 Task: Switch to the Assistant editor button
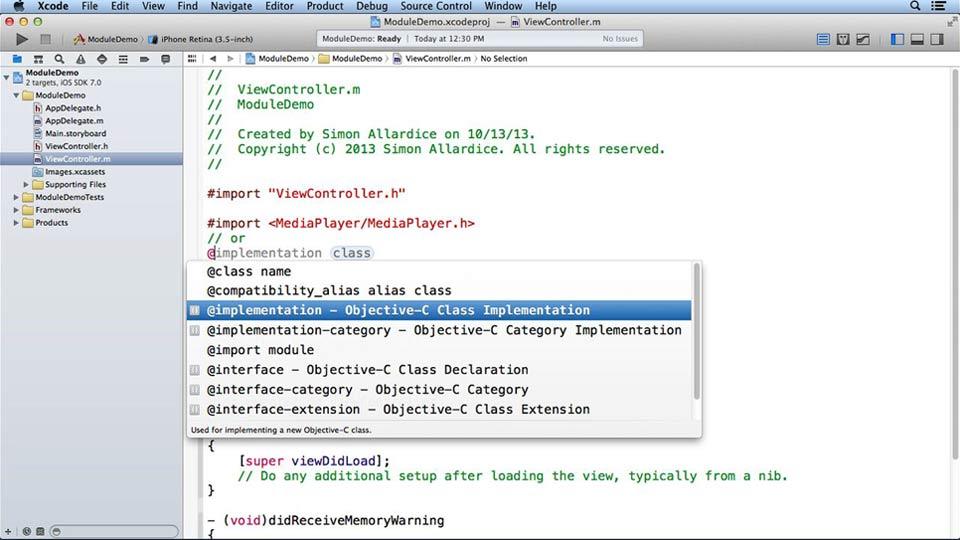click(843, 39)
